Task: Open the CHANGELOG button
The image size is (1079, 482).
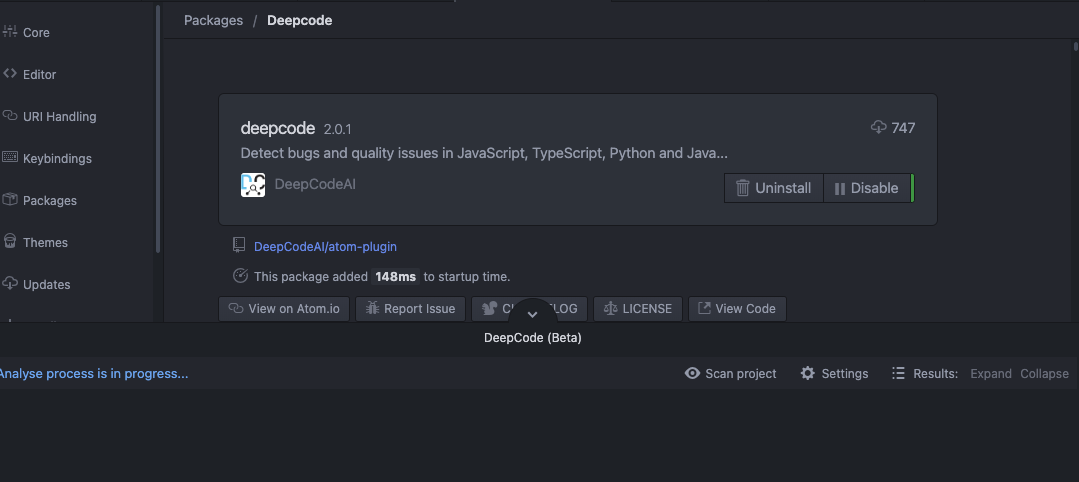Action: [x=529, y=309]
